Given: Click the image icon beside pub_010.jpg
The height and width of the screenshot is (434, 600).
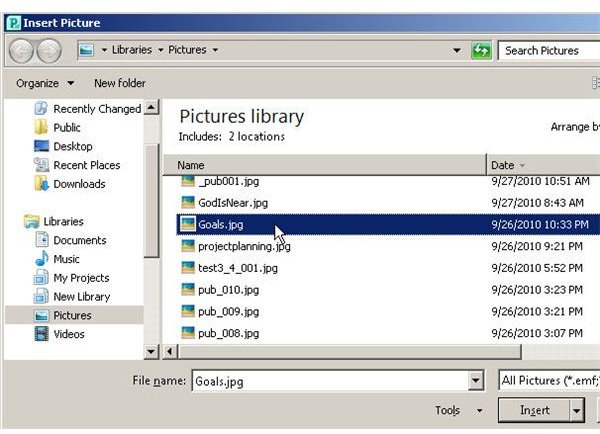Looking at the screenshot, I should point(188,290).
